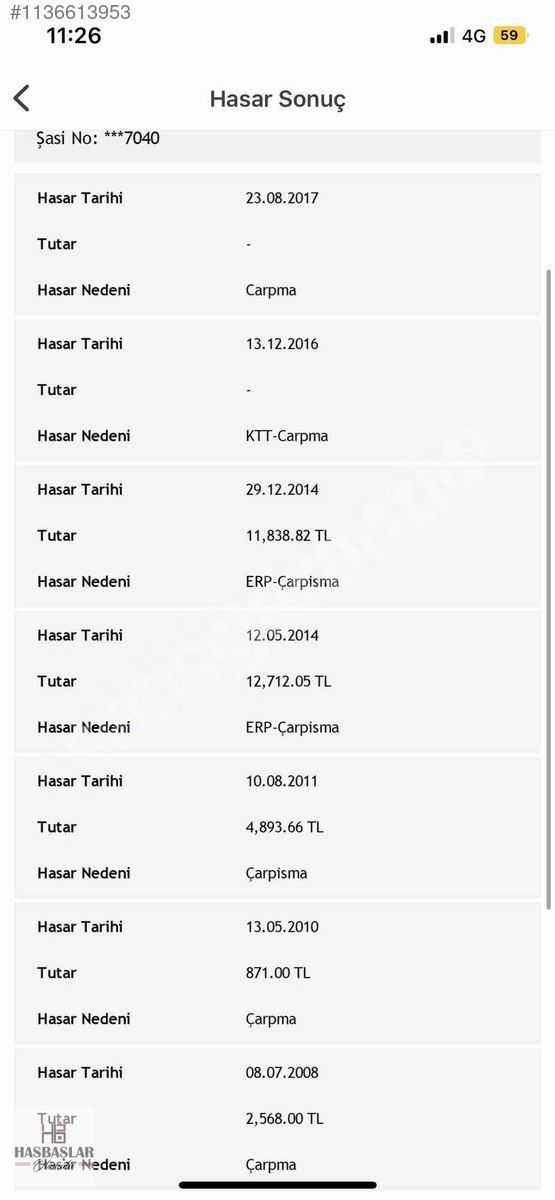Viewport: 555px width, 1200px height.
Task: Tap the battery level indicator
Action: tap(509, 35)
